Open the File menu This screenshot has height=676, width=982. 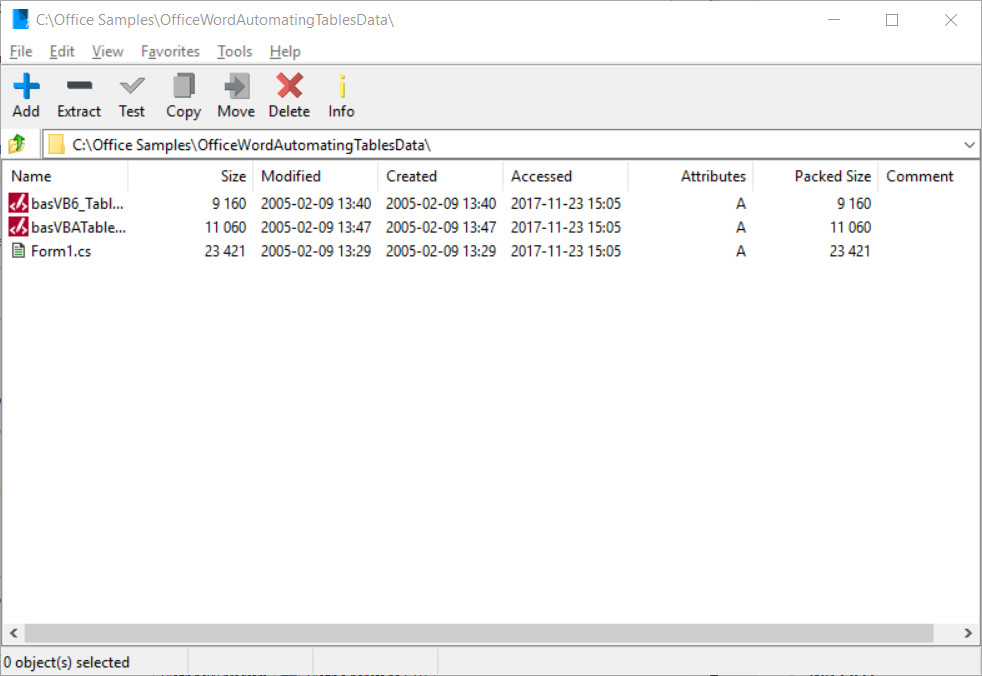(21, 51)
